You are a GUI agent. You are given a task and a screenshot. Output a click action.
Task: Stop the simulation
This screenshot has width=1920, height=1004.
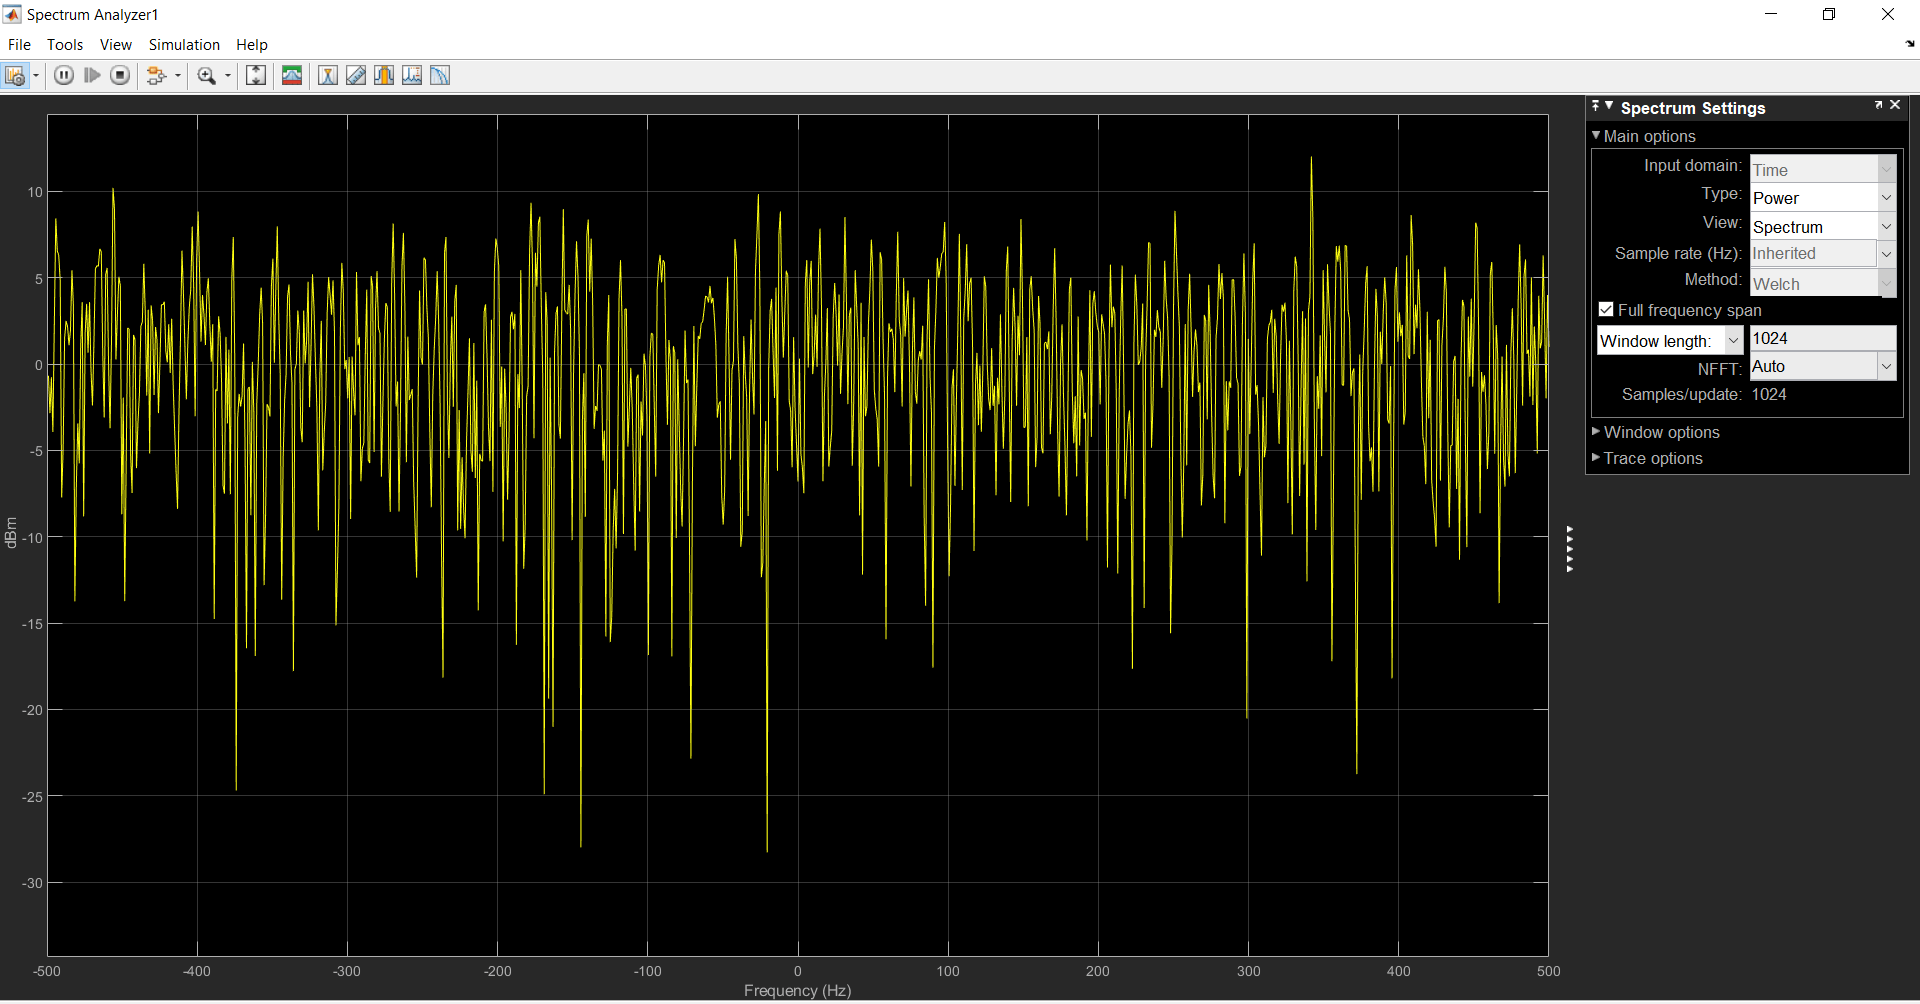120,76
